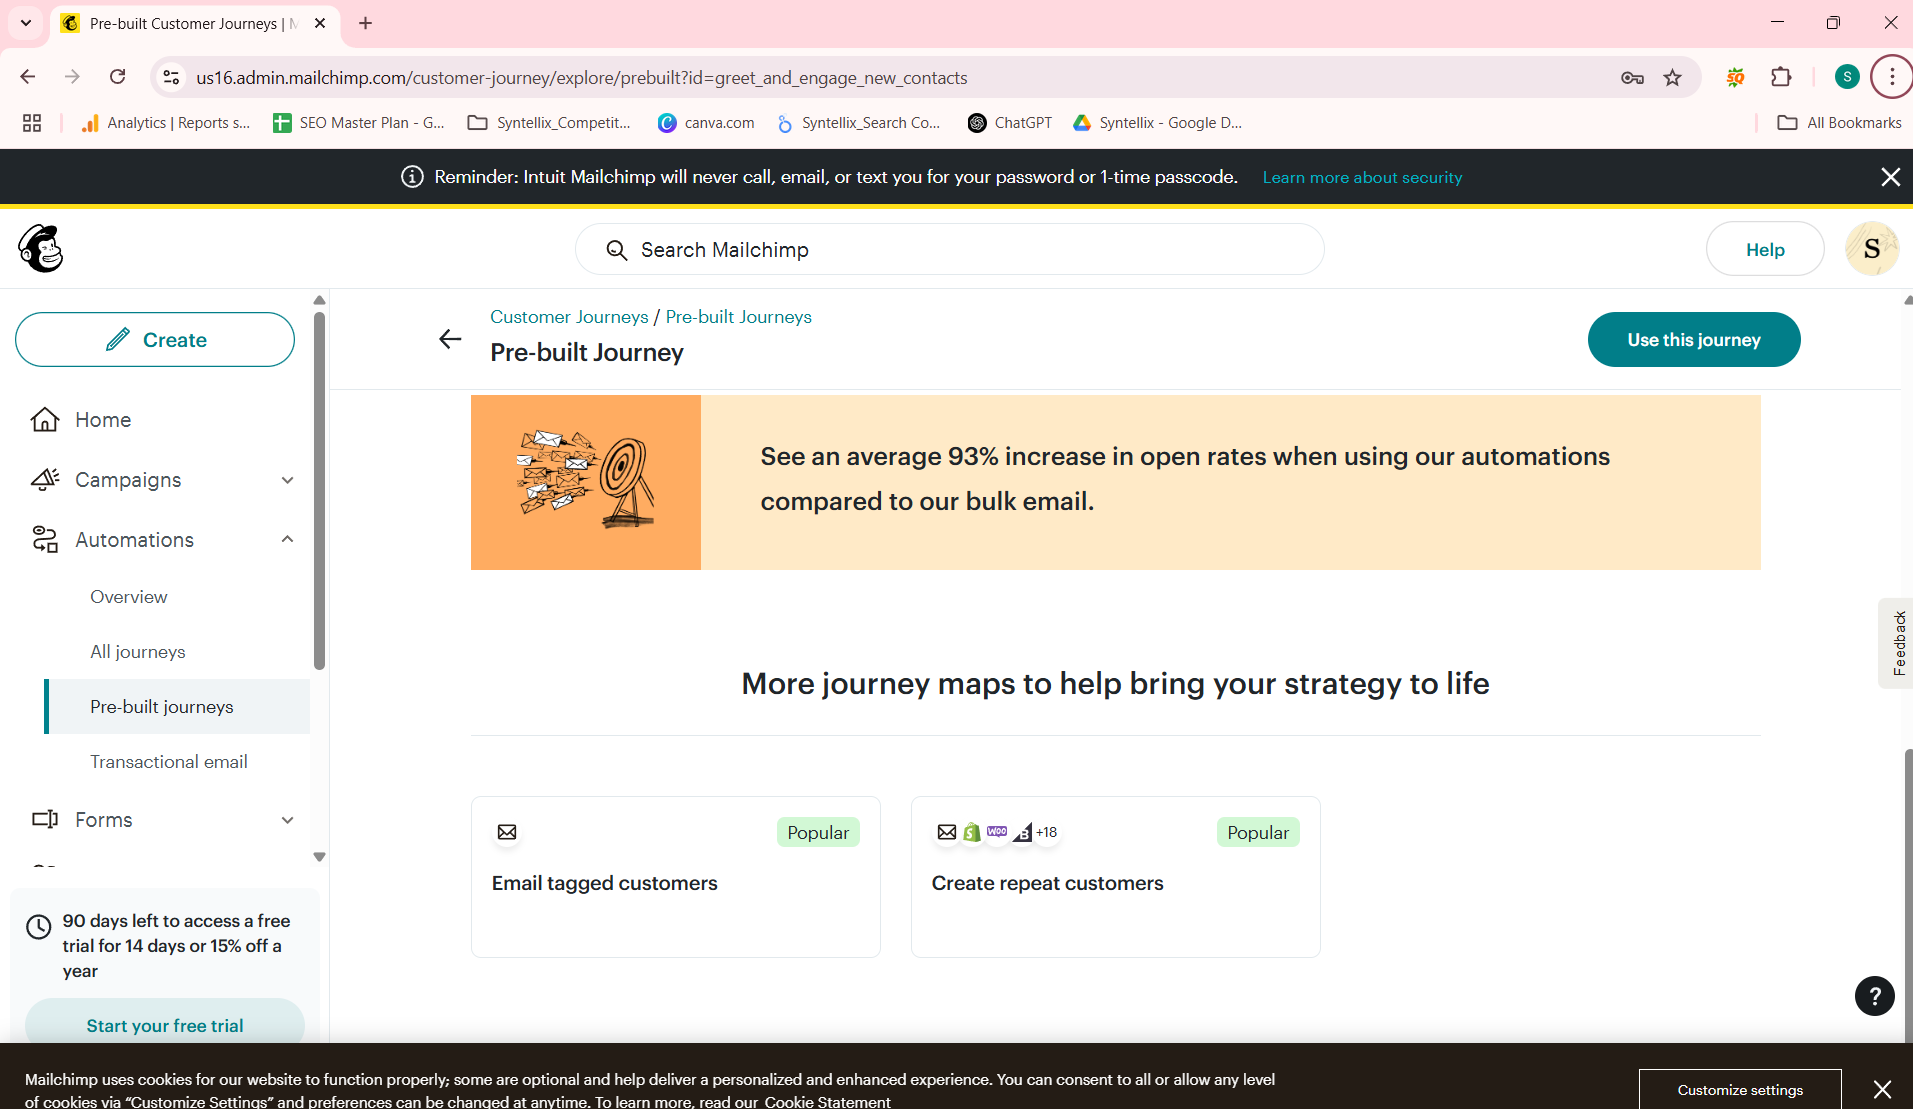This screenshot has width=1913, height=1109.
Task: Open the Mailchimp account avatar S
Action: coord(1871,249)
